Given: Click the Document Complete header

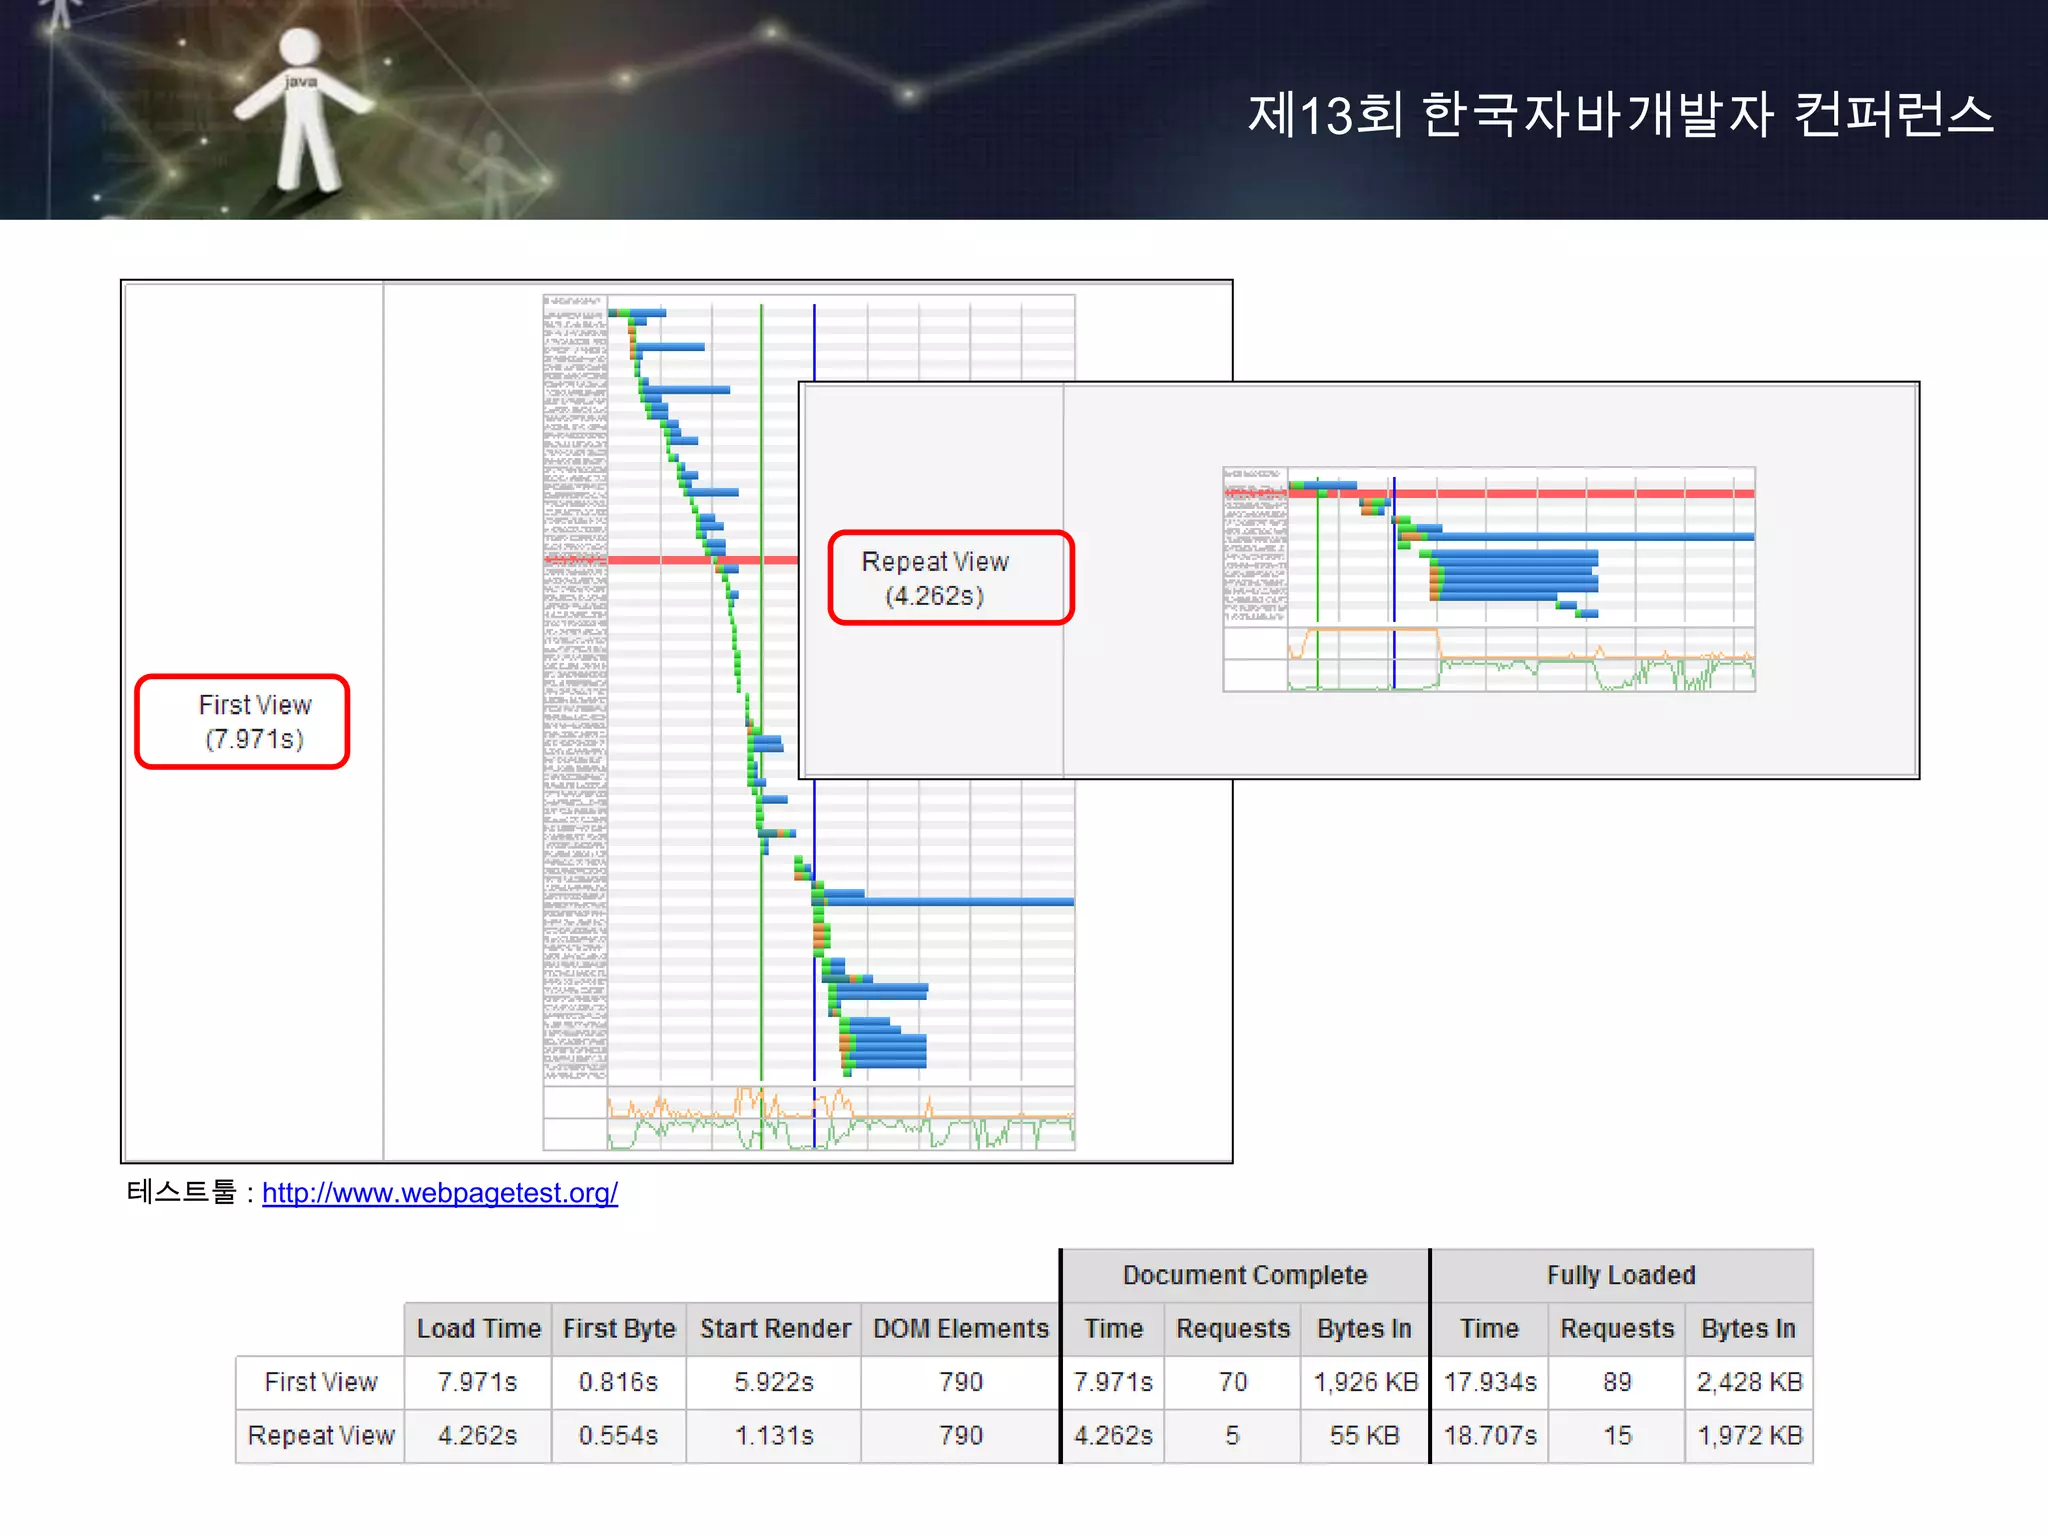Looking at the screenshot, I should click(x=1245, y=1275).
